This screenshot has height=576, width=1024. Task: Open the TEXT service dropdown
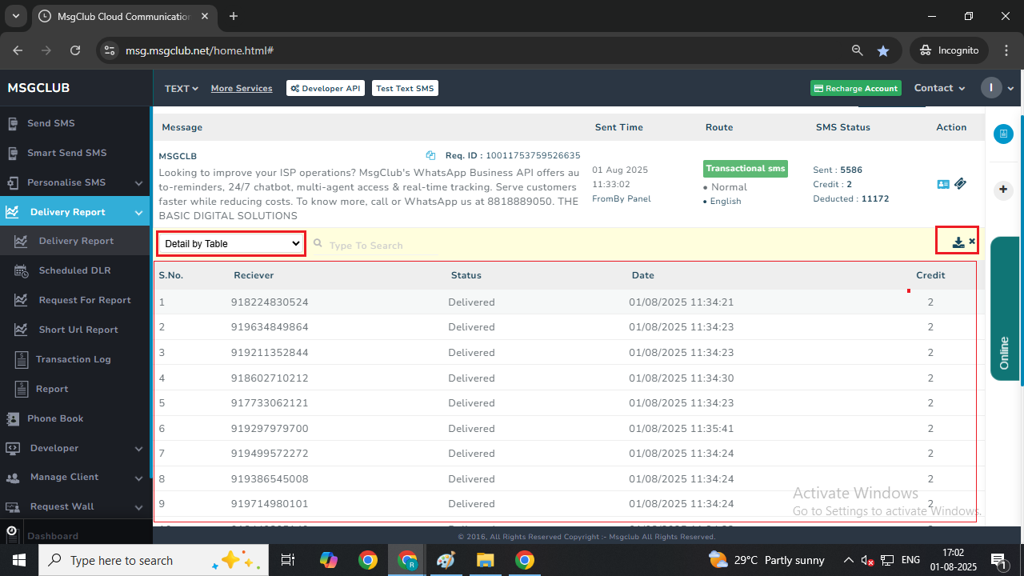point(181,88)
